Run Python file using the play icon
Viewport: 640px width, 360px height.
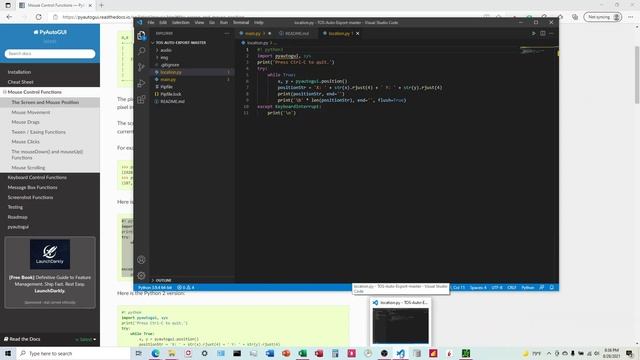pyautogui.click(x=533, y=33)
